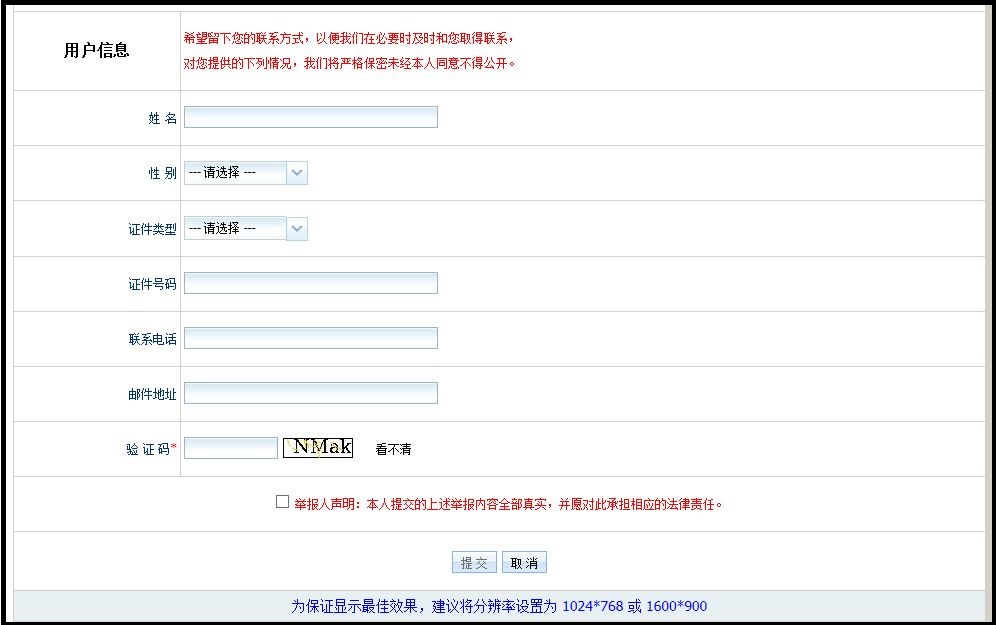This screenshot has height=625, width=996.
Task: Click the 提交 submit button
Action: 472,561
